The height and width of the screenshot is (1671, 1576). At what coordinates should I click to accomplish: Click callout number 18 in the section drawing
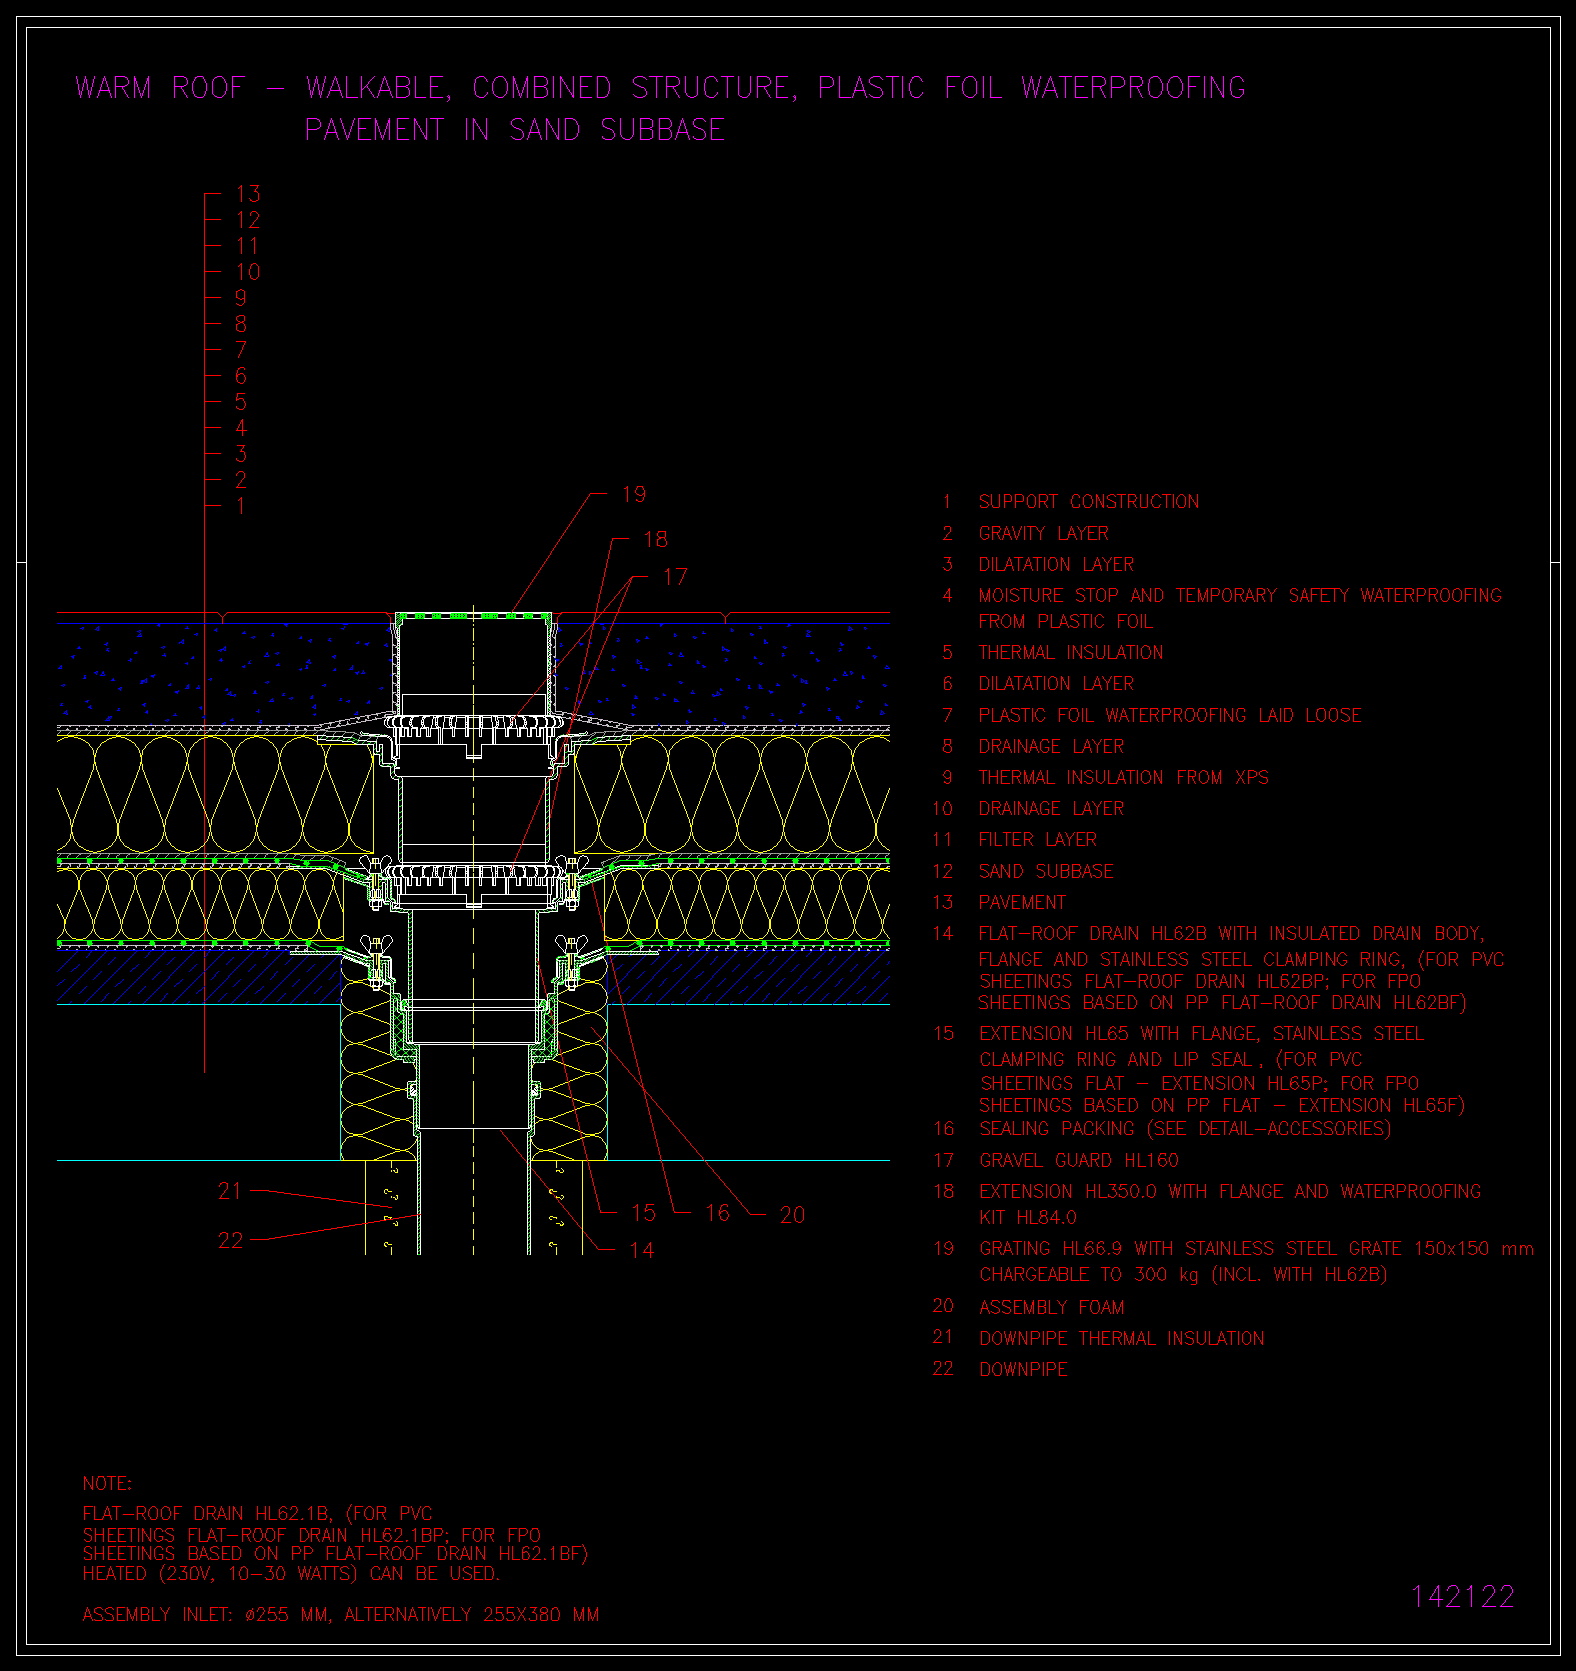pos(655,540)
